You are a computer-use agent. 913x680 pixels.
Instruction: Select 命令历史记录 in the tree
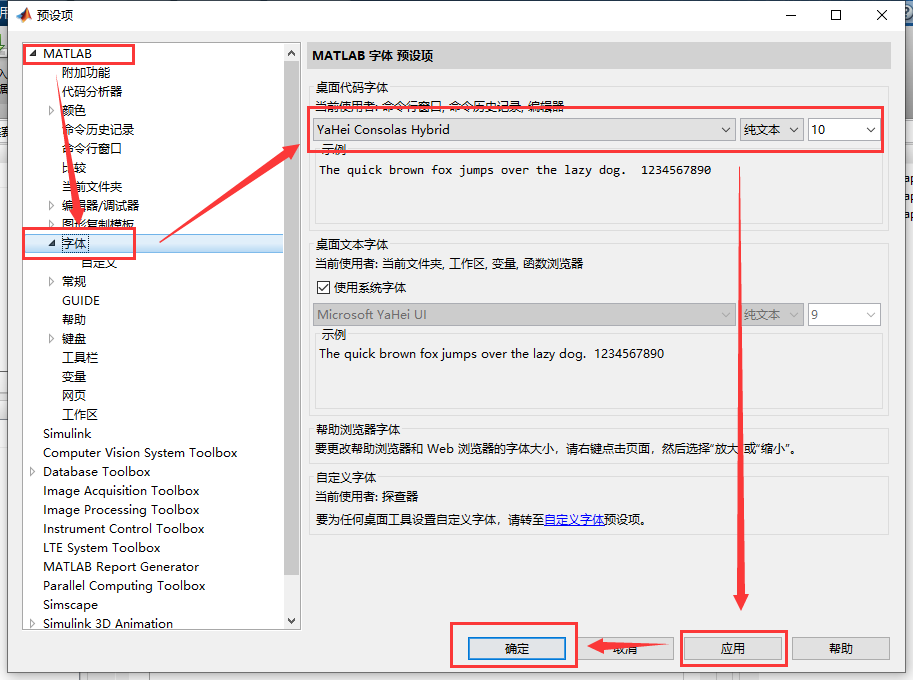(98, 129)
